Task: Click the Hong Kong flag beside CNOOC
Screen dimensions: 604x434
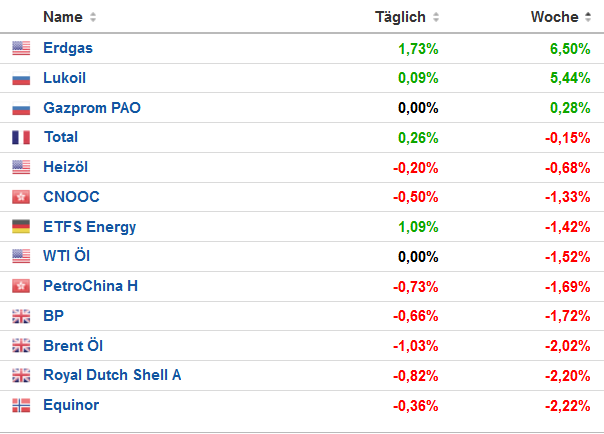Action: [x=21, y=197]
